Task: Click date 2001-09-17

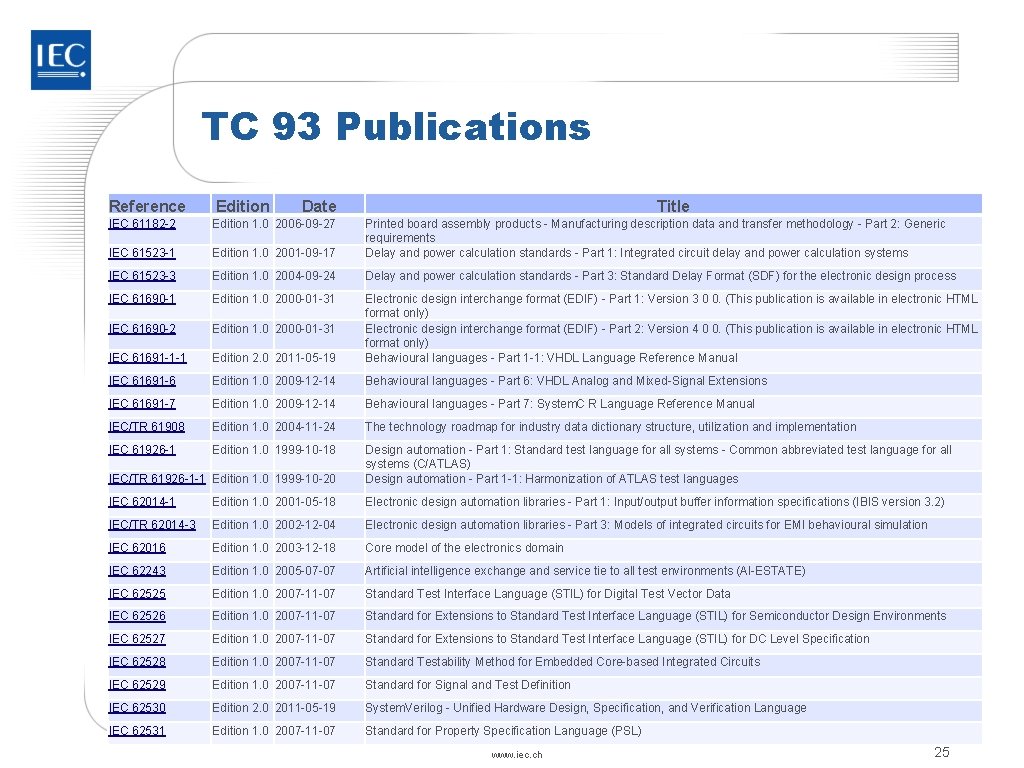Action: (x=305, y=253)
